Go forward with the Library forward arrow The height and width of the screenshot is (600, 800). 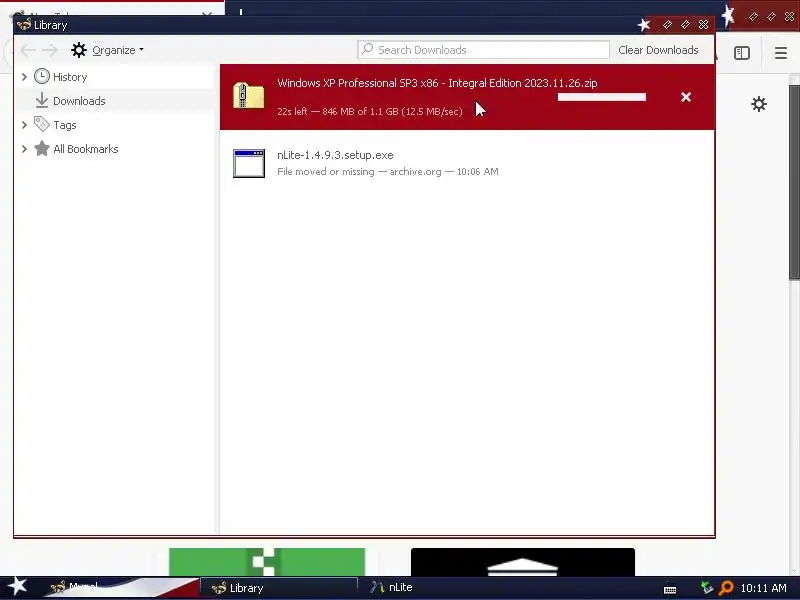(50, 50)
